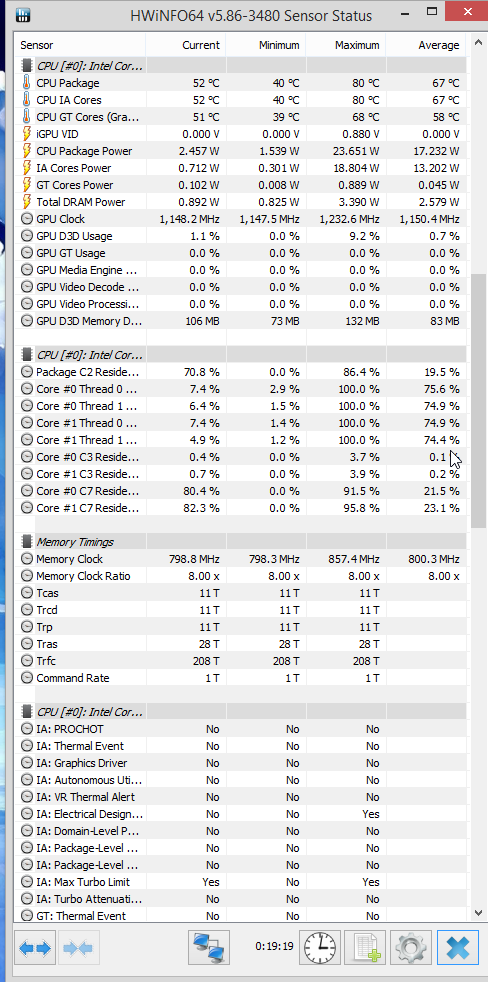Click the Maximum column header
488x982 pixels.
(346, 45)
